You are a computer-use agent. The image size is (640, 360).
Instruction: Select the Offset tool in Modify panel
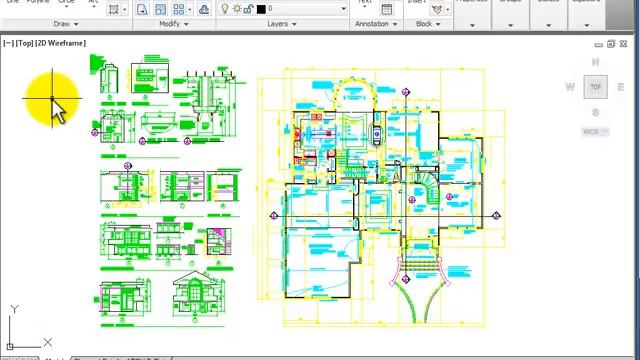coord(204,9)
